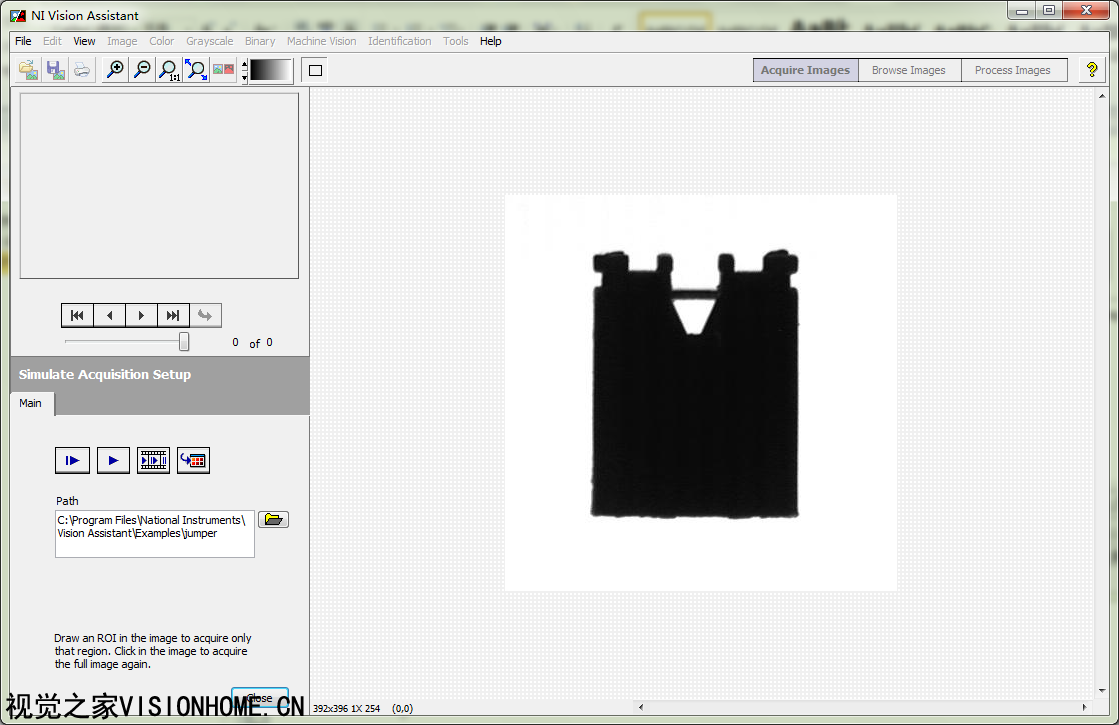Click the acquire single image button
The width and height of the screenshot is (1119, 725).
pyautogui.click(x=72, y=460)
